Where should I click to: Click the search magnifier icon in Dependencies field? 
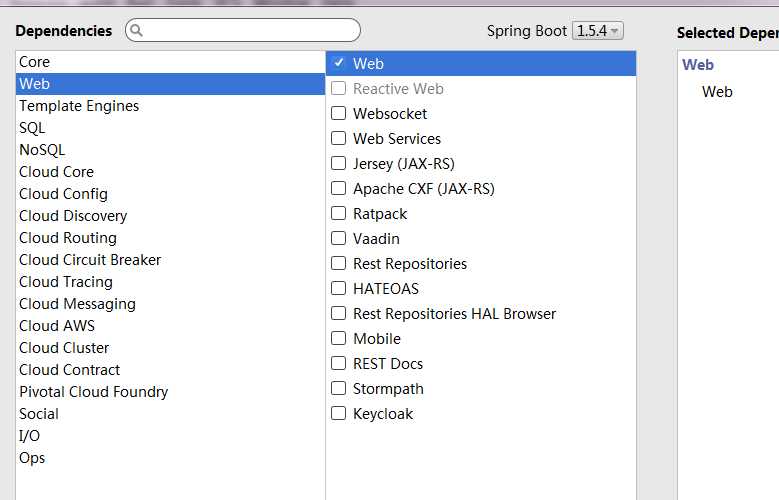coord(137,31)
